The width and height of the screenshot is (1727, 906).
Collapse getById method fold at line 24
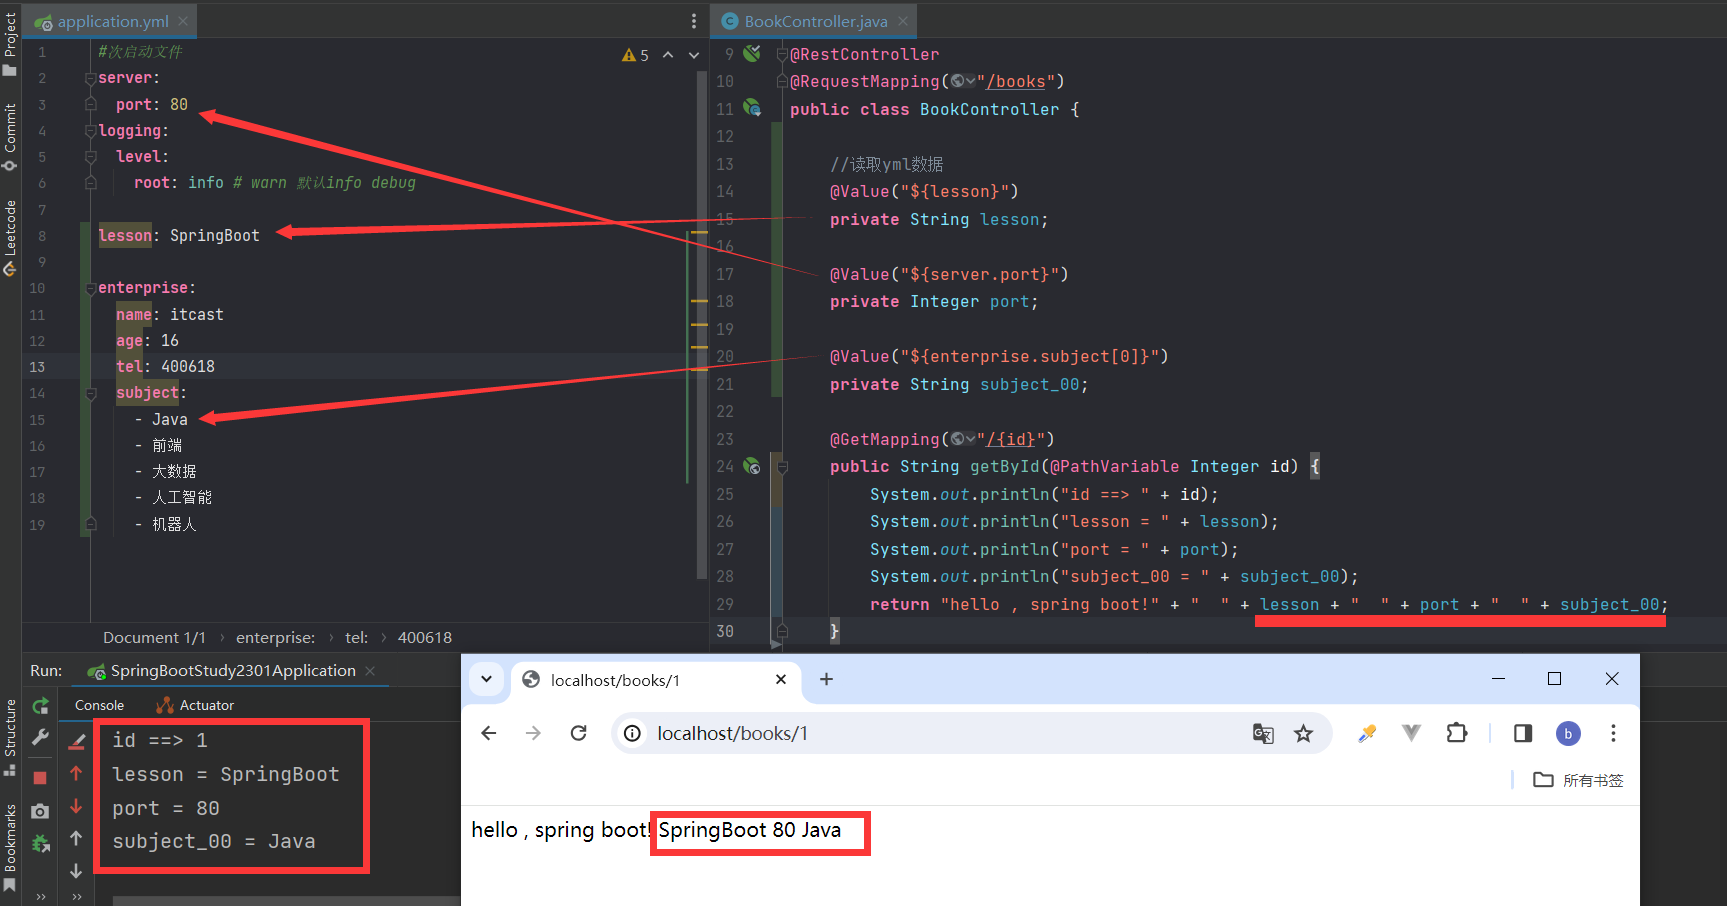(782, 467)
